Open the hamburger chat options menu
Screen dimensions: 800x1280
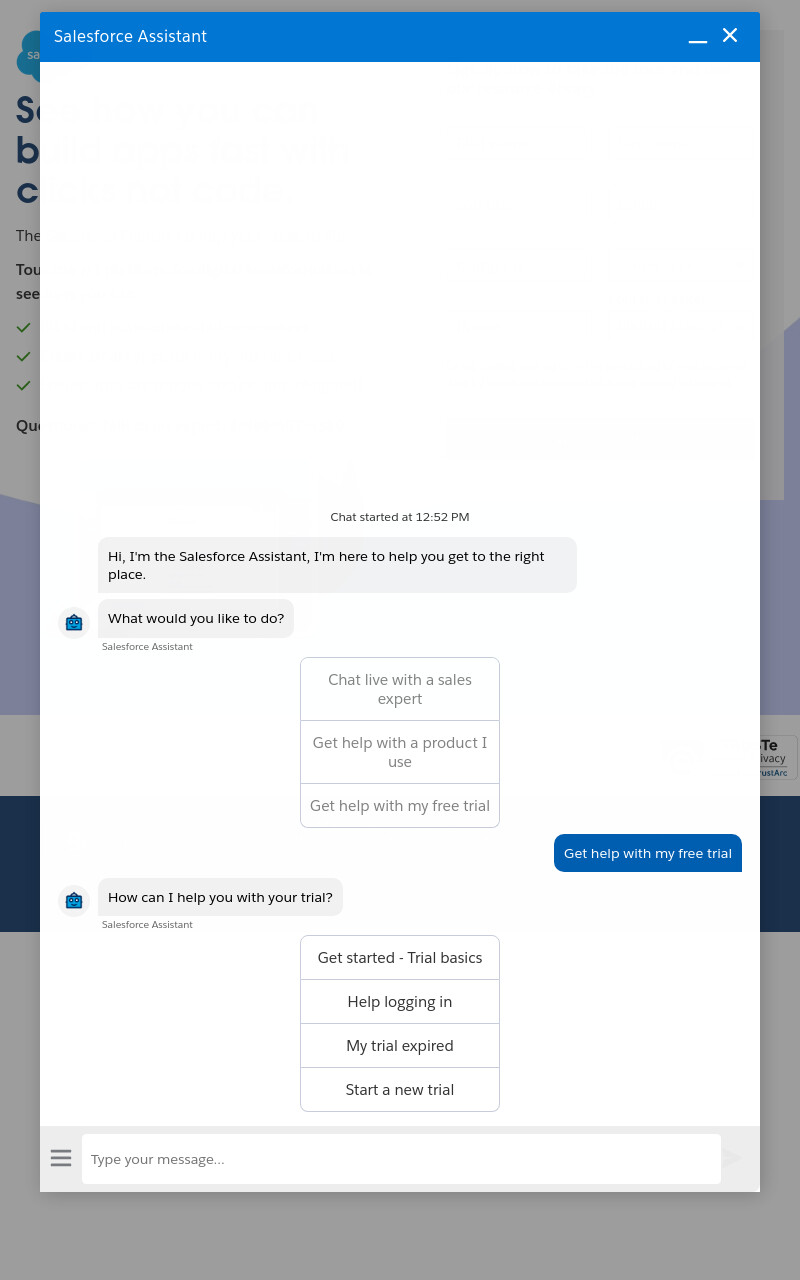pos(61,1158)
